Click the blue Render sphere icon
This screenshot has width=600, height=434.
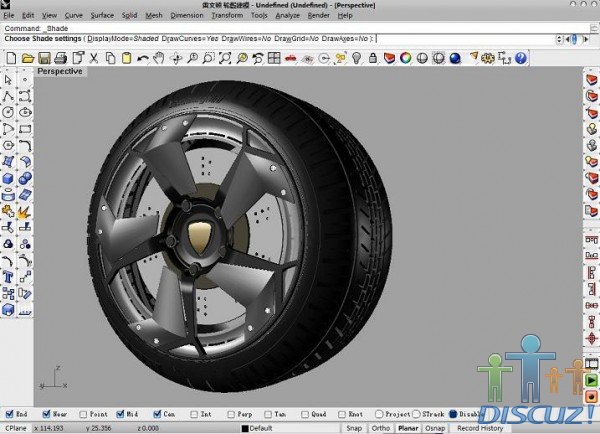(455, 58)
